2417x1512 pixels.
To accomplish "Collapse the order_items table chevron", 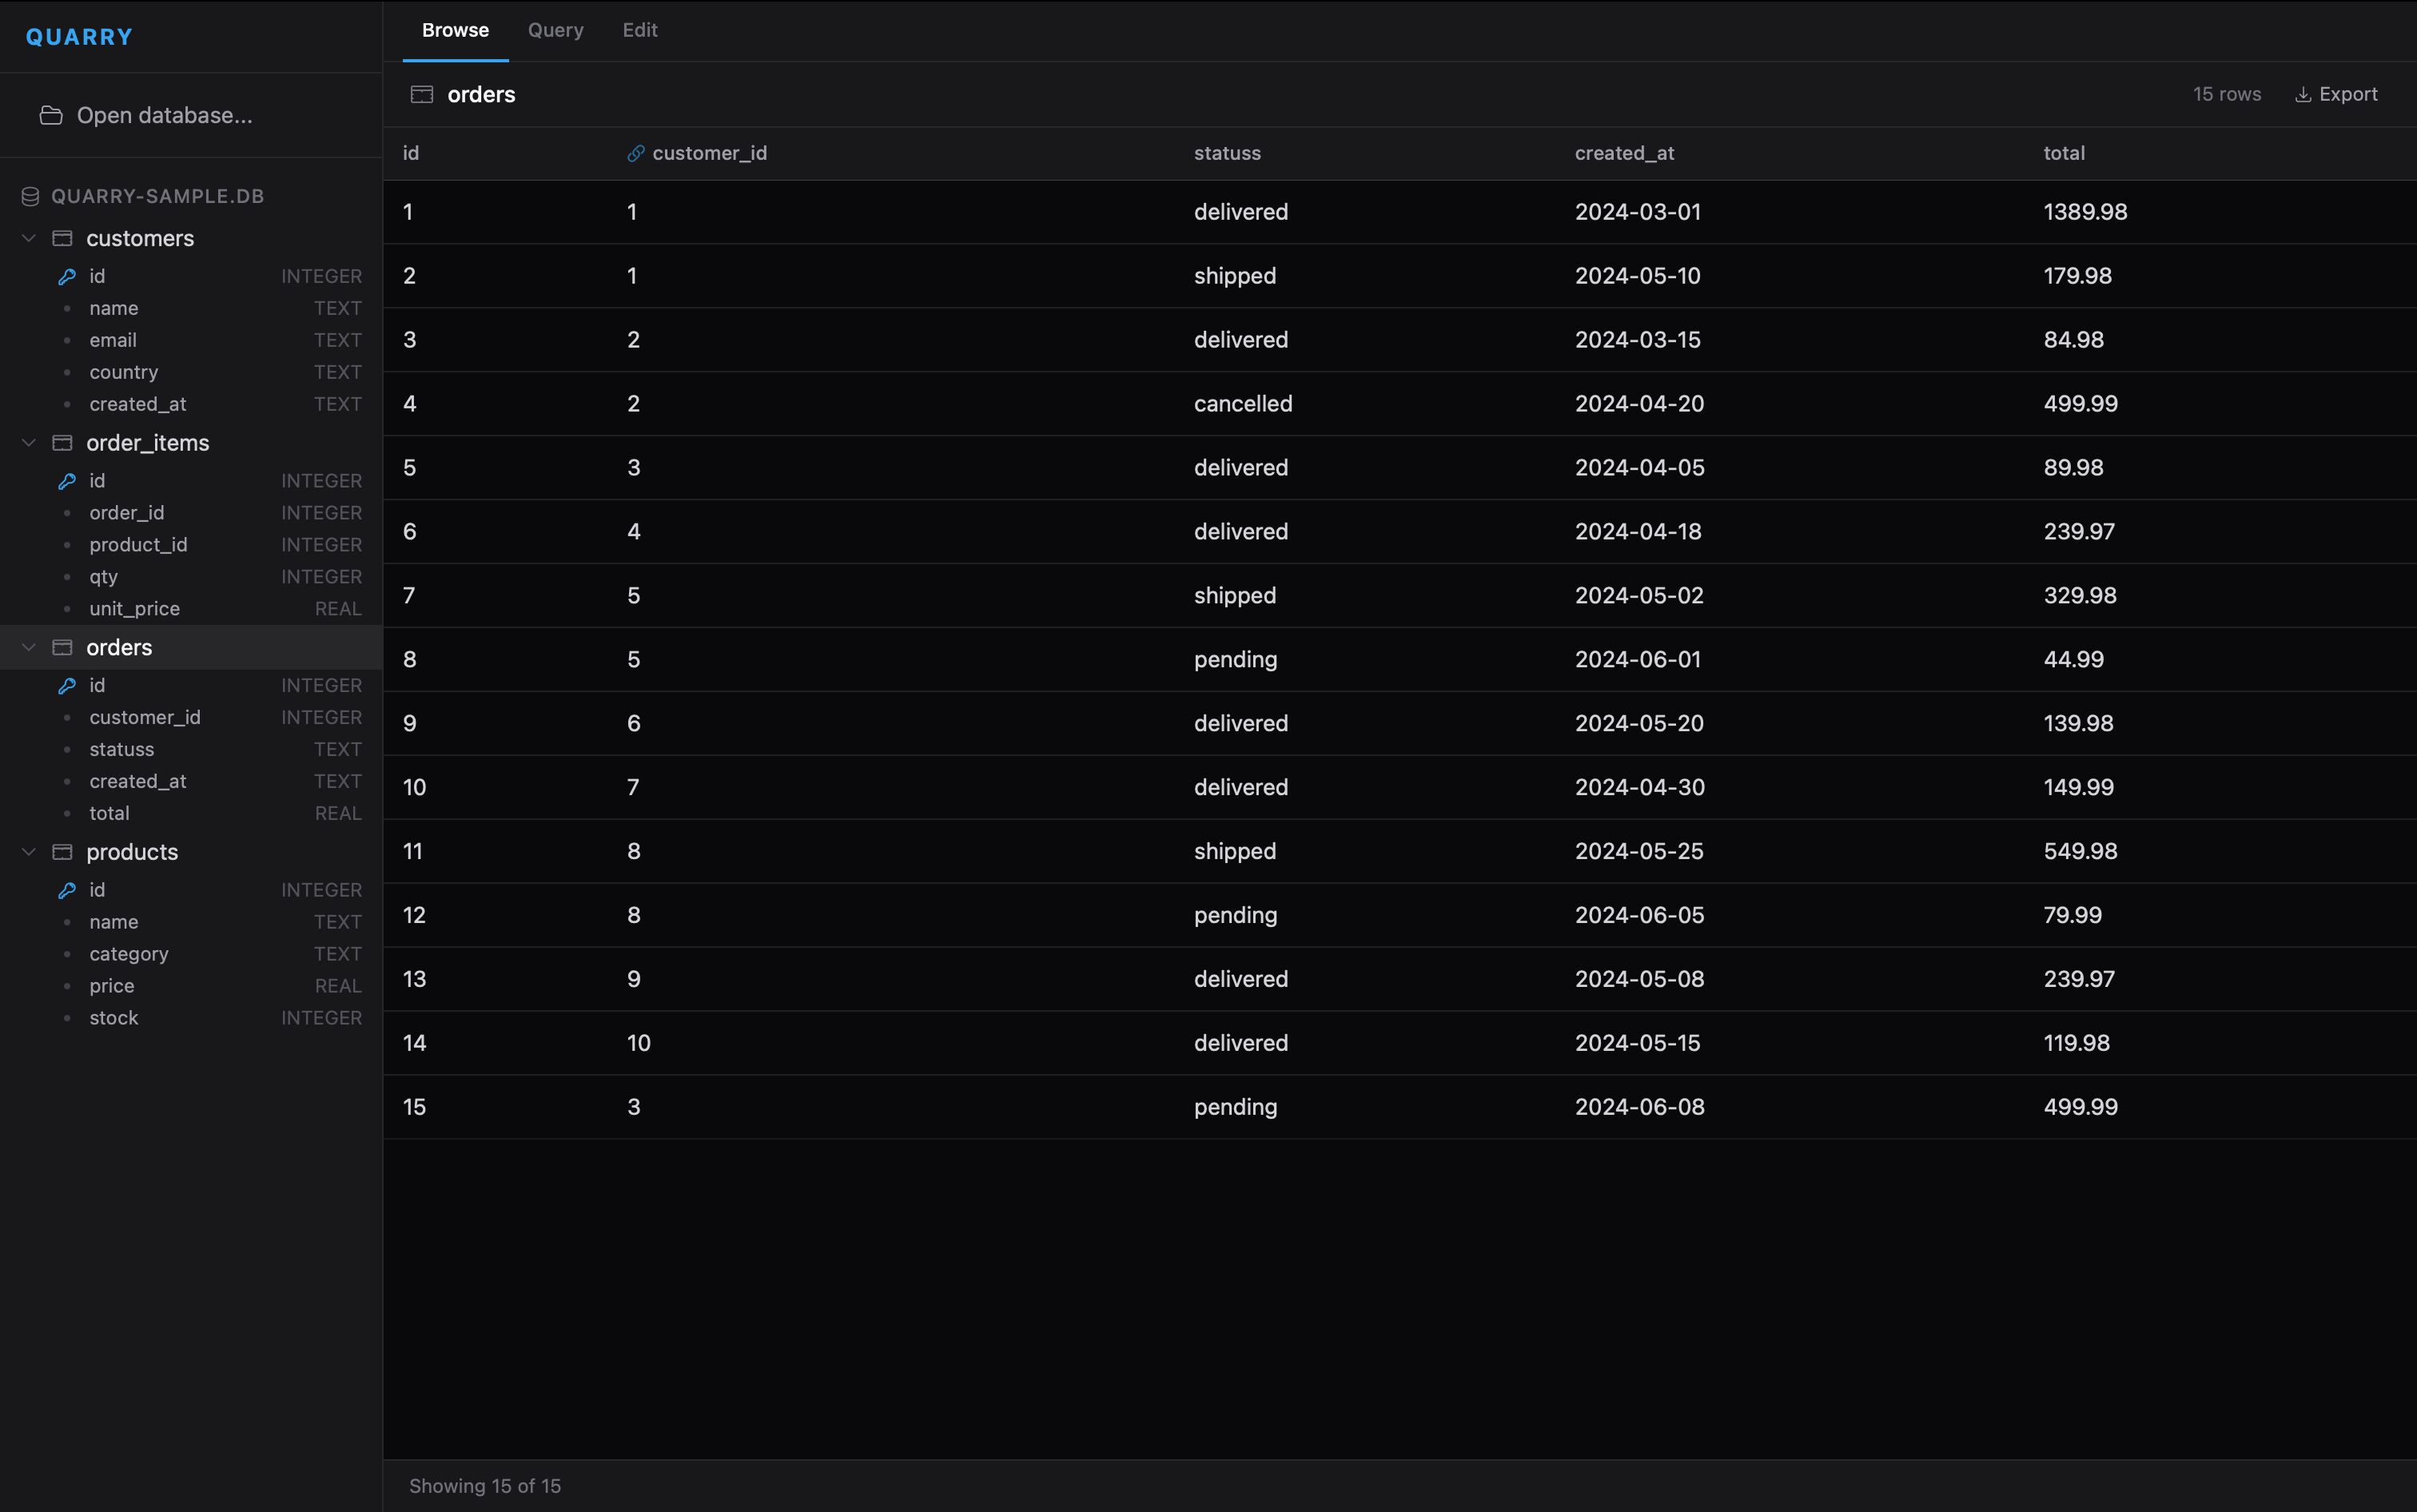I will 29,443.
